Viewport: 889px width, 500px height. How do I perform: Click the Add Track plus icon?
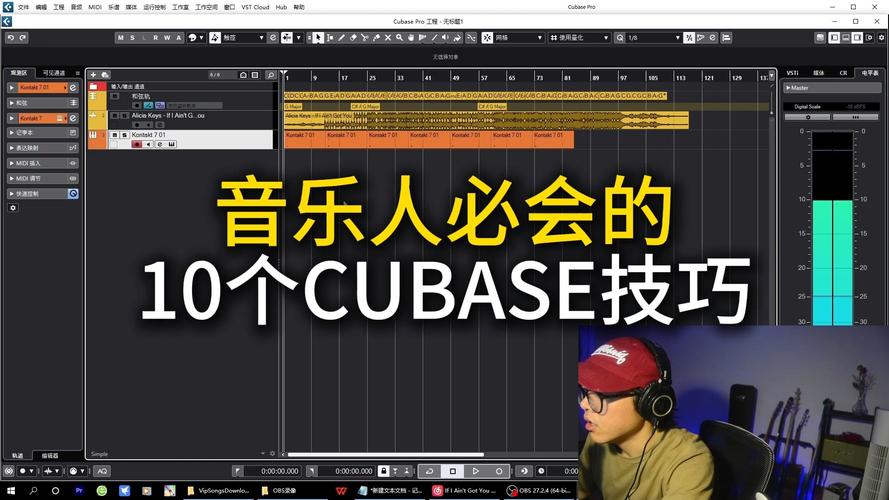click(93, 75)
